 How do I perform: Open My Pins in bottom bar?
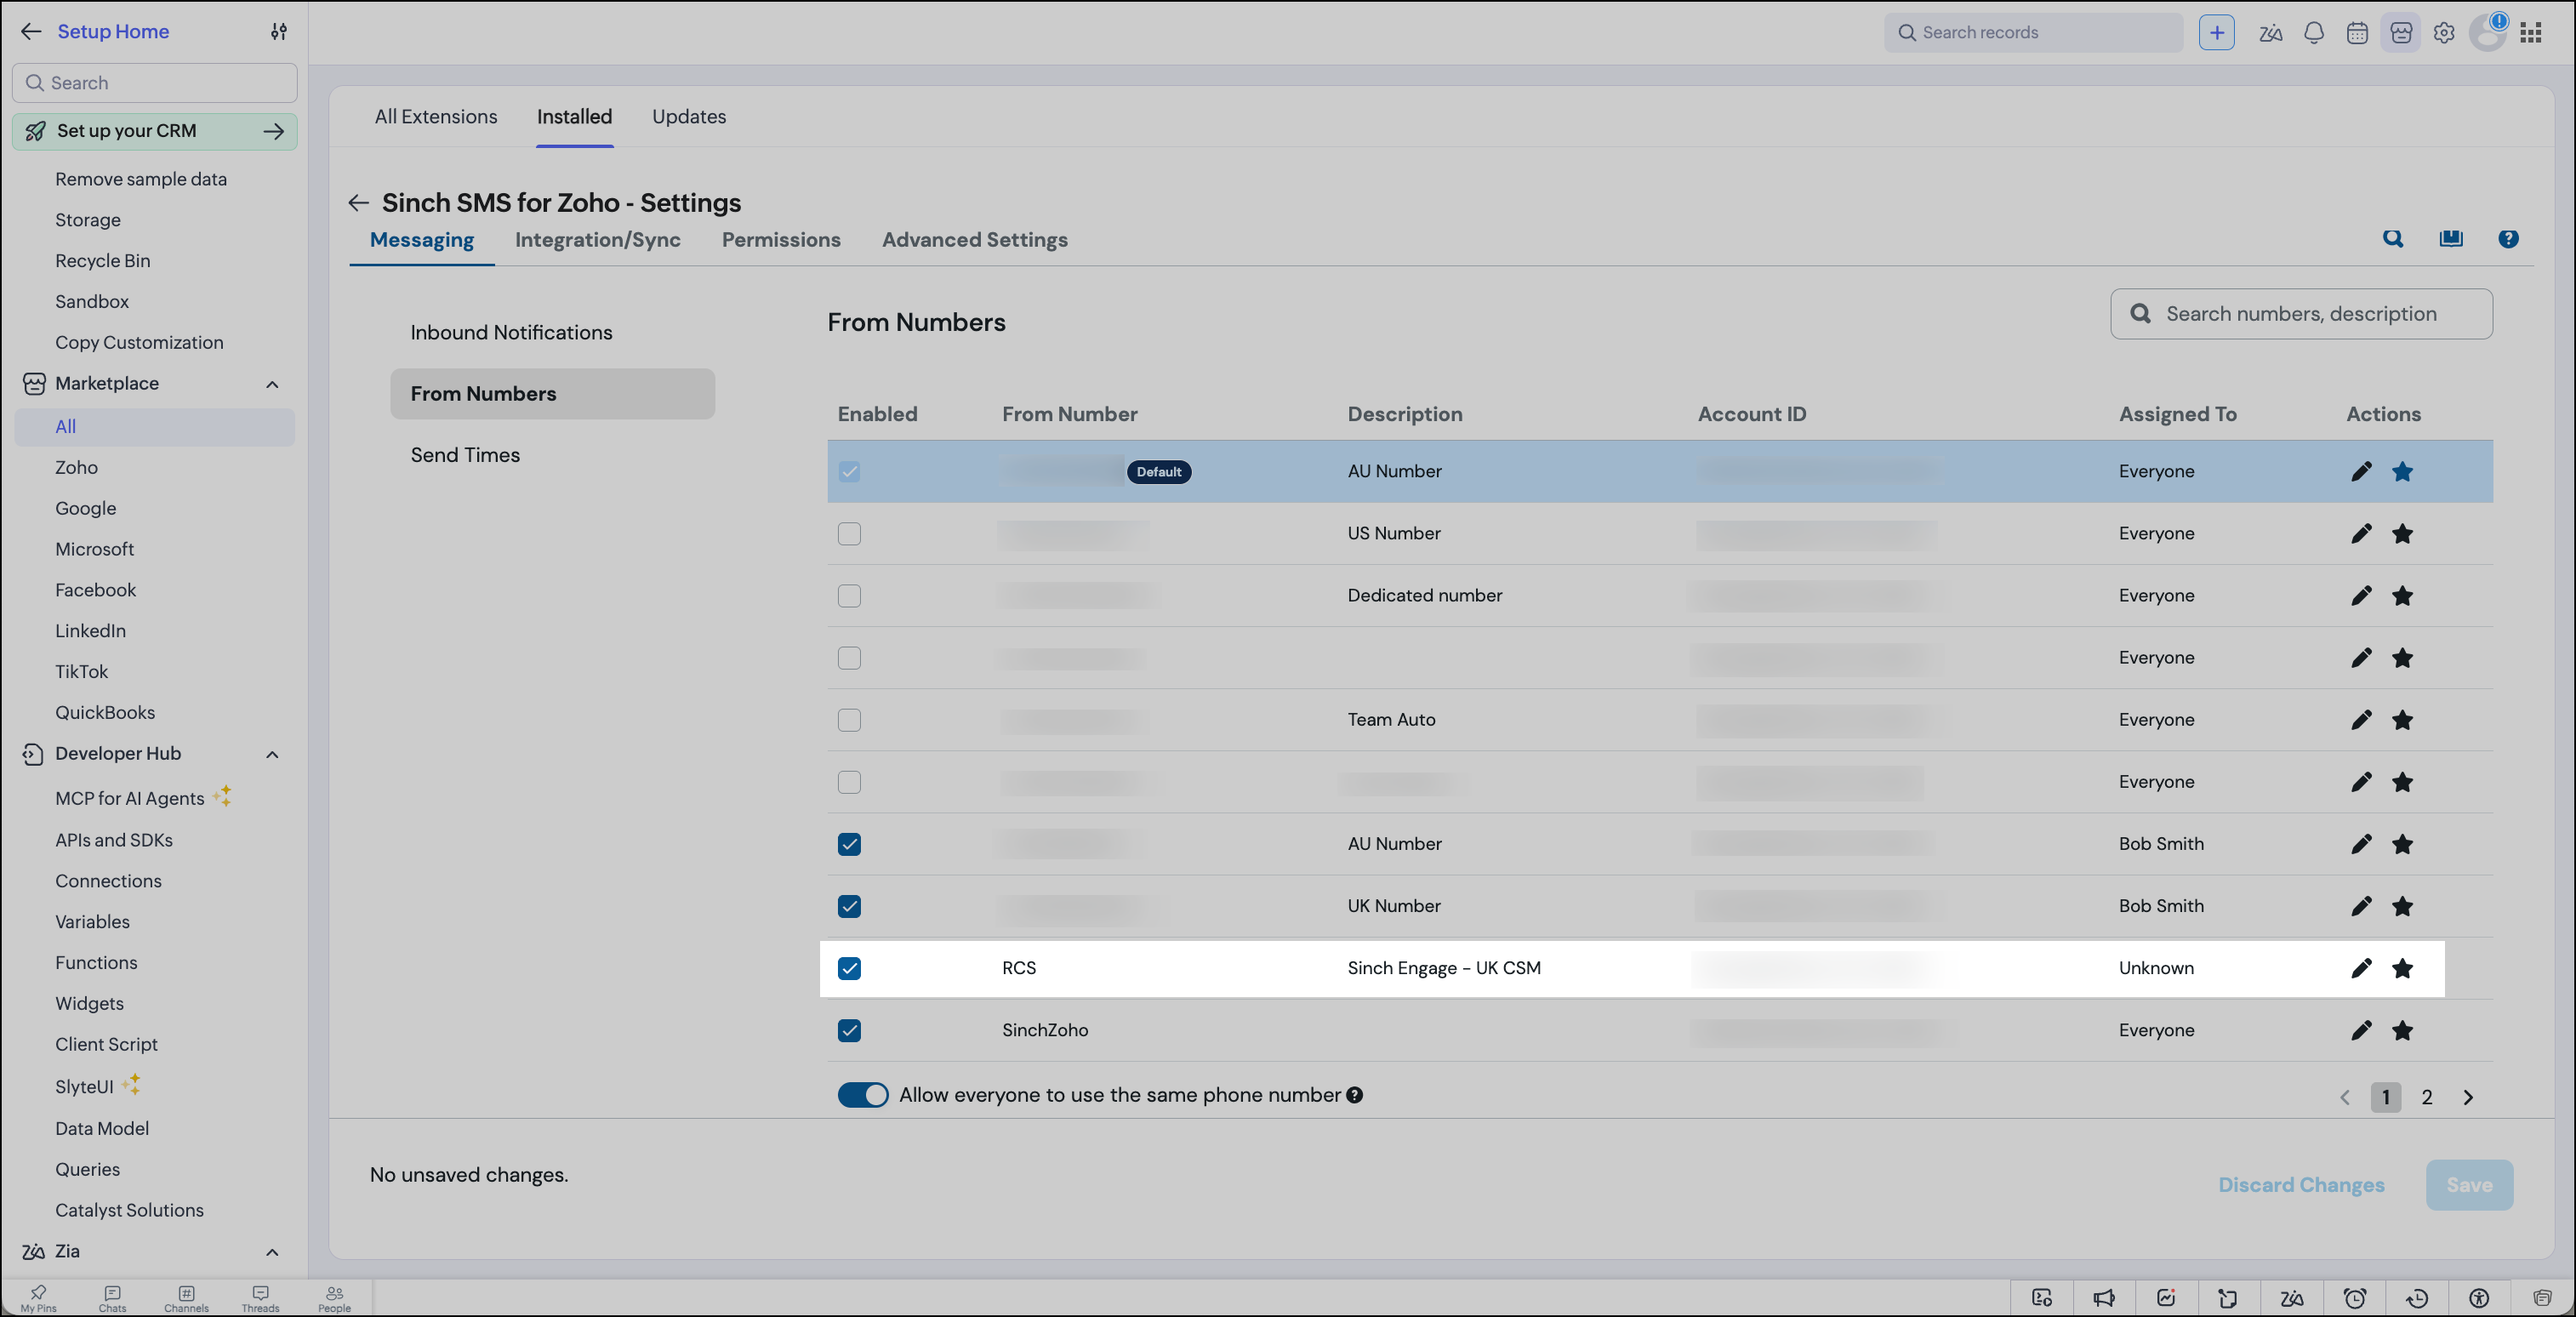38,1298
